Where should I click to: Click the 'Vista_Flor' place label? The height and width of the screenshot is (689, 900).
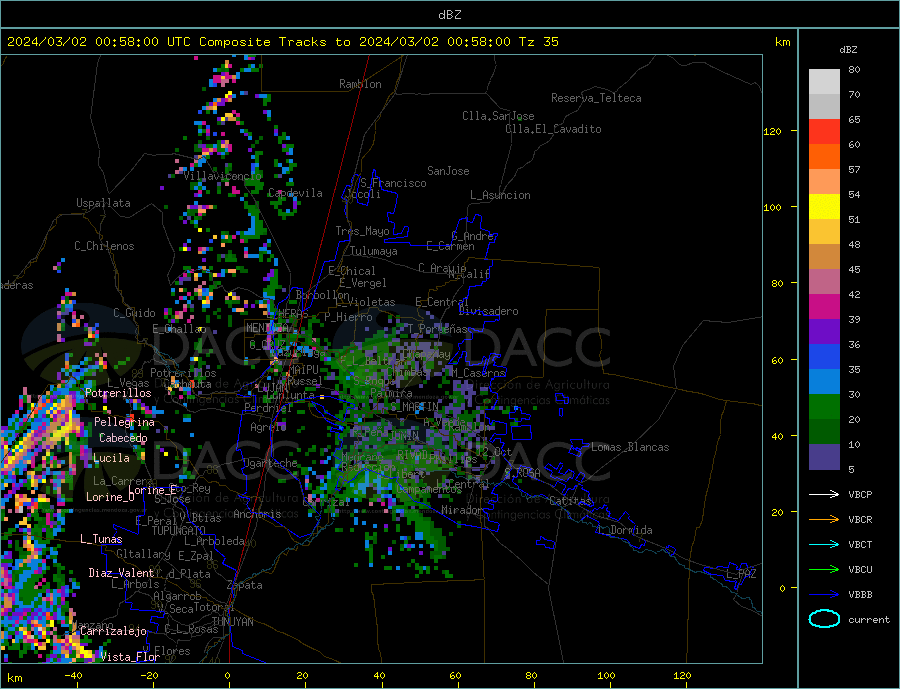point(130,657)
